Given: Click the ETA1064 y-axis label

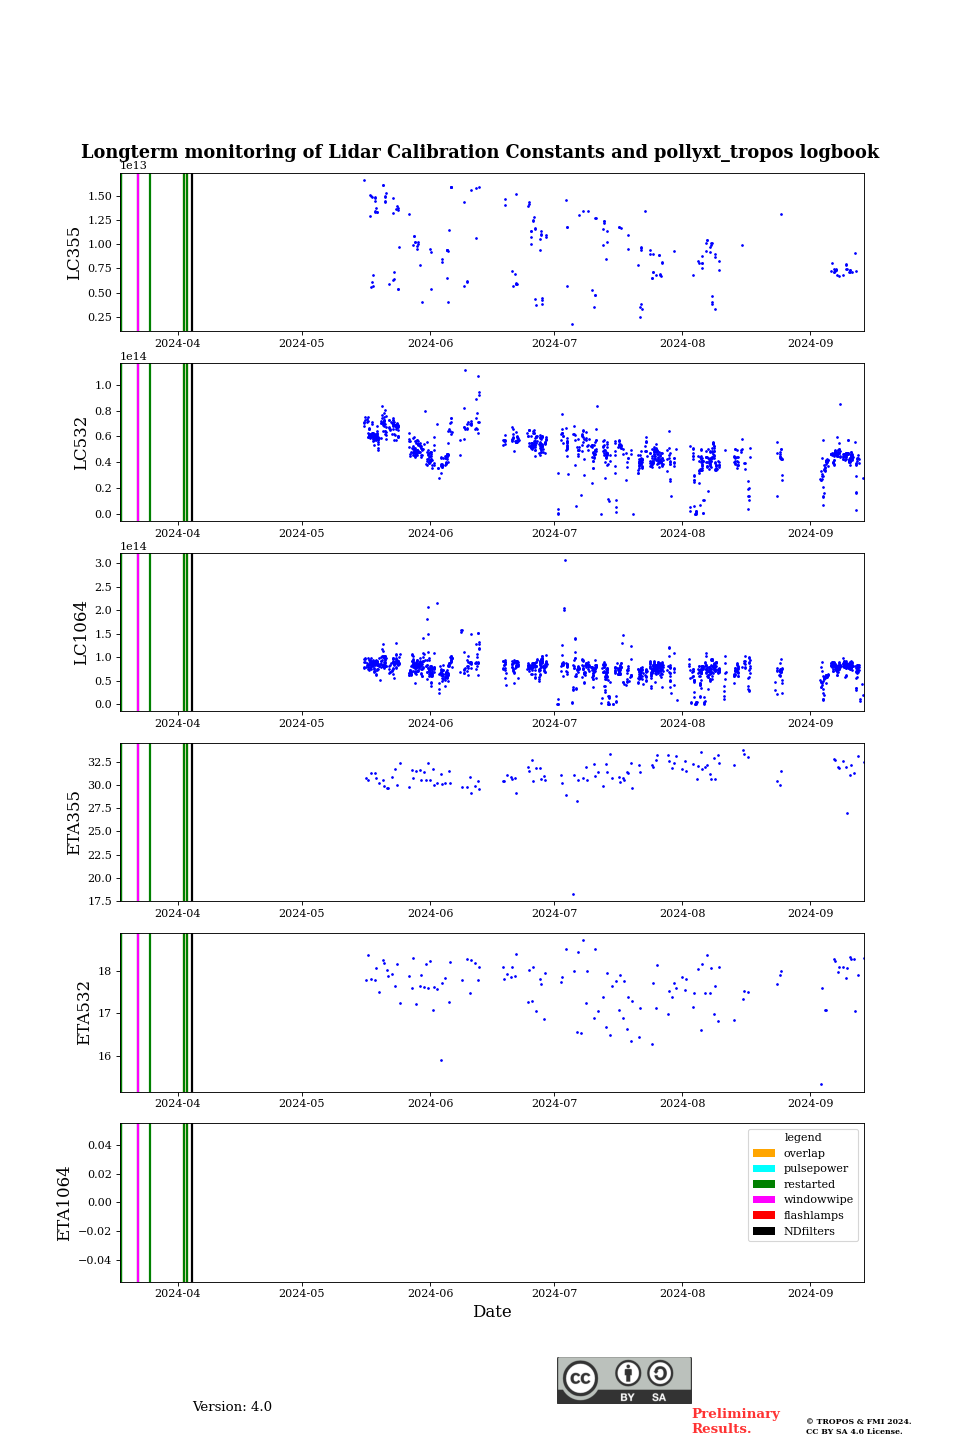Looking at the screenshot, I should (x=64, y=1203).
